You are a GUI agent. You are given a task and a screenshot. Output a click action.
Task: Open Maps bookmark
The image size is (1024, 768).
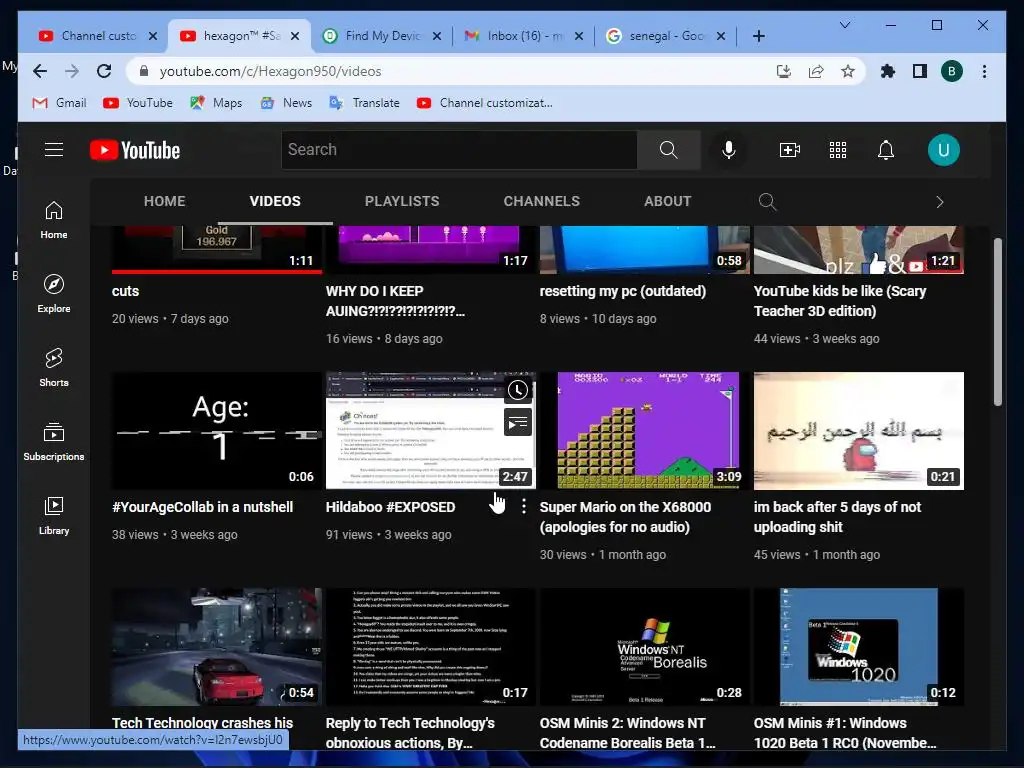pos(216,103)
